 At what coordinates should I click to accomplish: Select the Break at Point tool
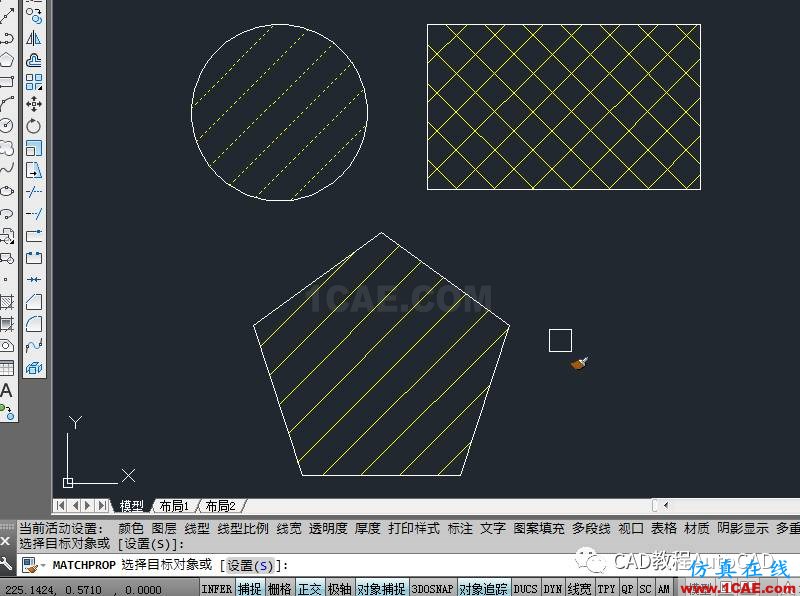pos(34,236)
